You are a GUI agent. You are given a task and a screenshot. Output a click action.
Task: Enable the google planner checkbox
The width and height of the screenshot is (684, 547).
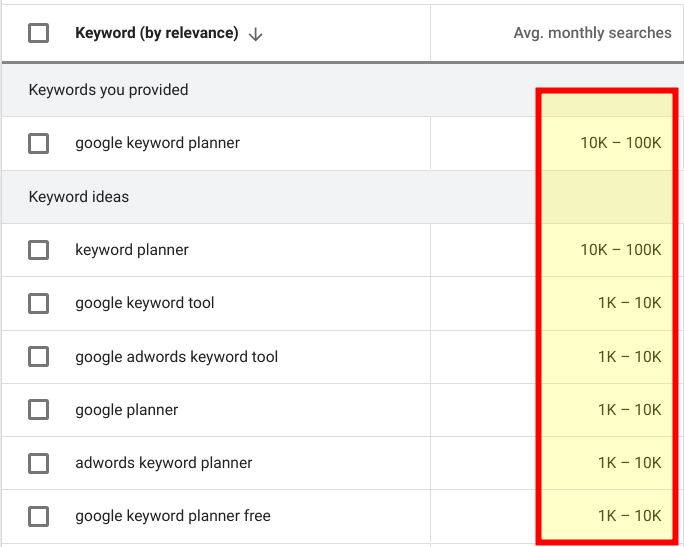tap(38, 410)
